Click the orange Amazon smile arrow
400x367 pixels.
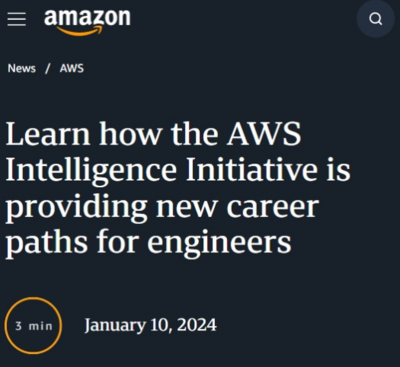point(80,31)
